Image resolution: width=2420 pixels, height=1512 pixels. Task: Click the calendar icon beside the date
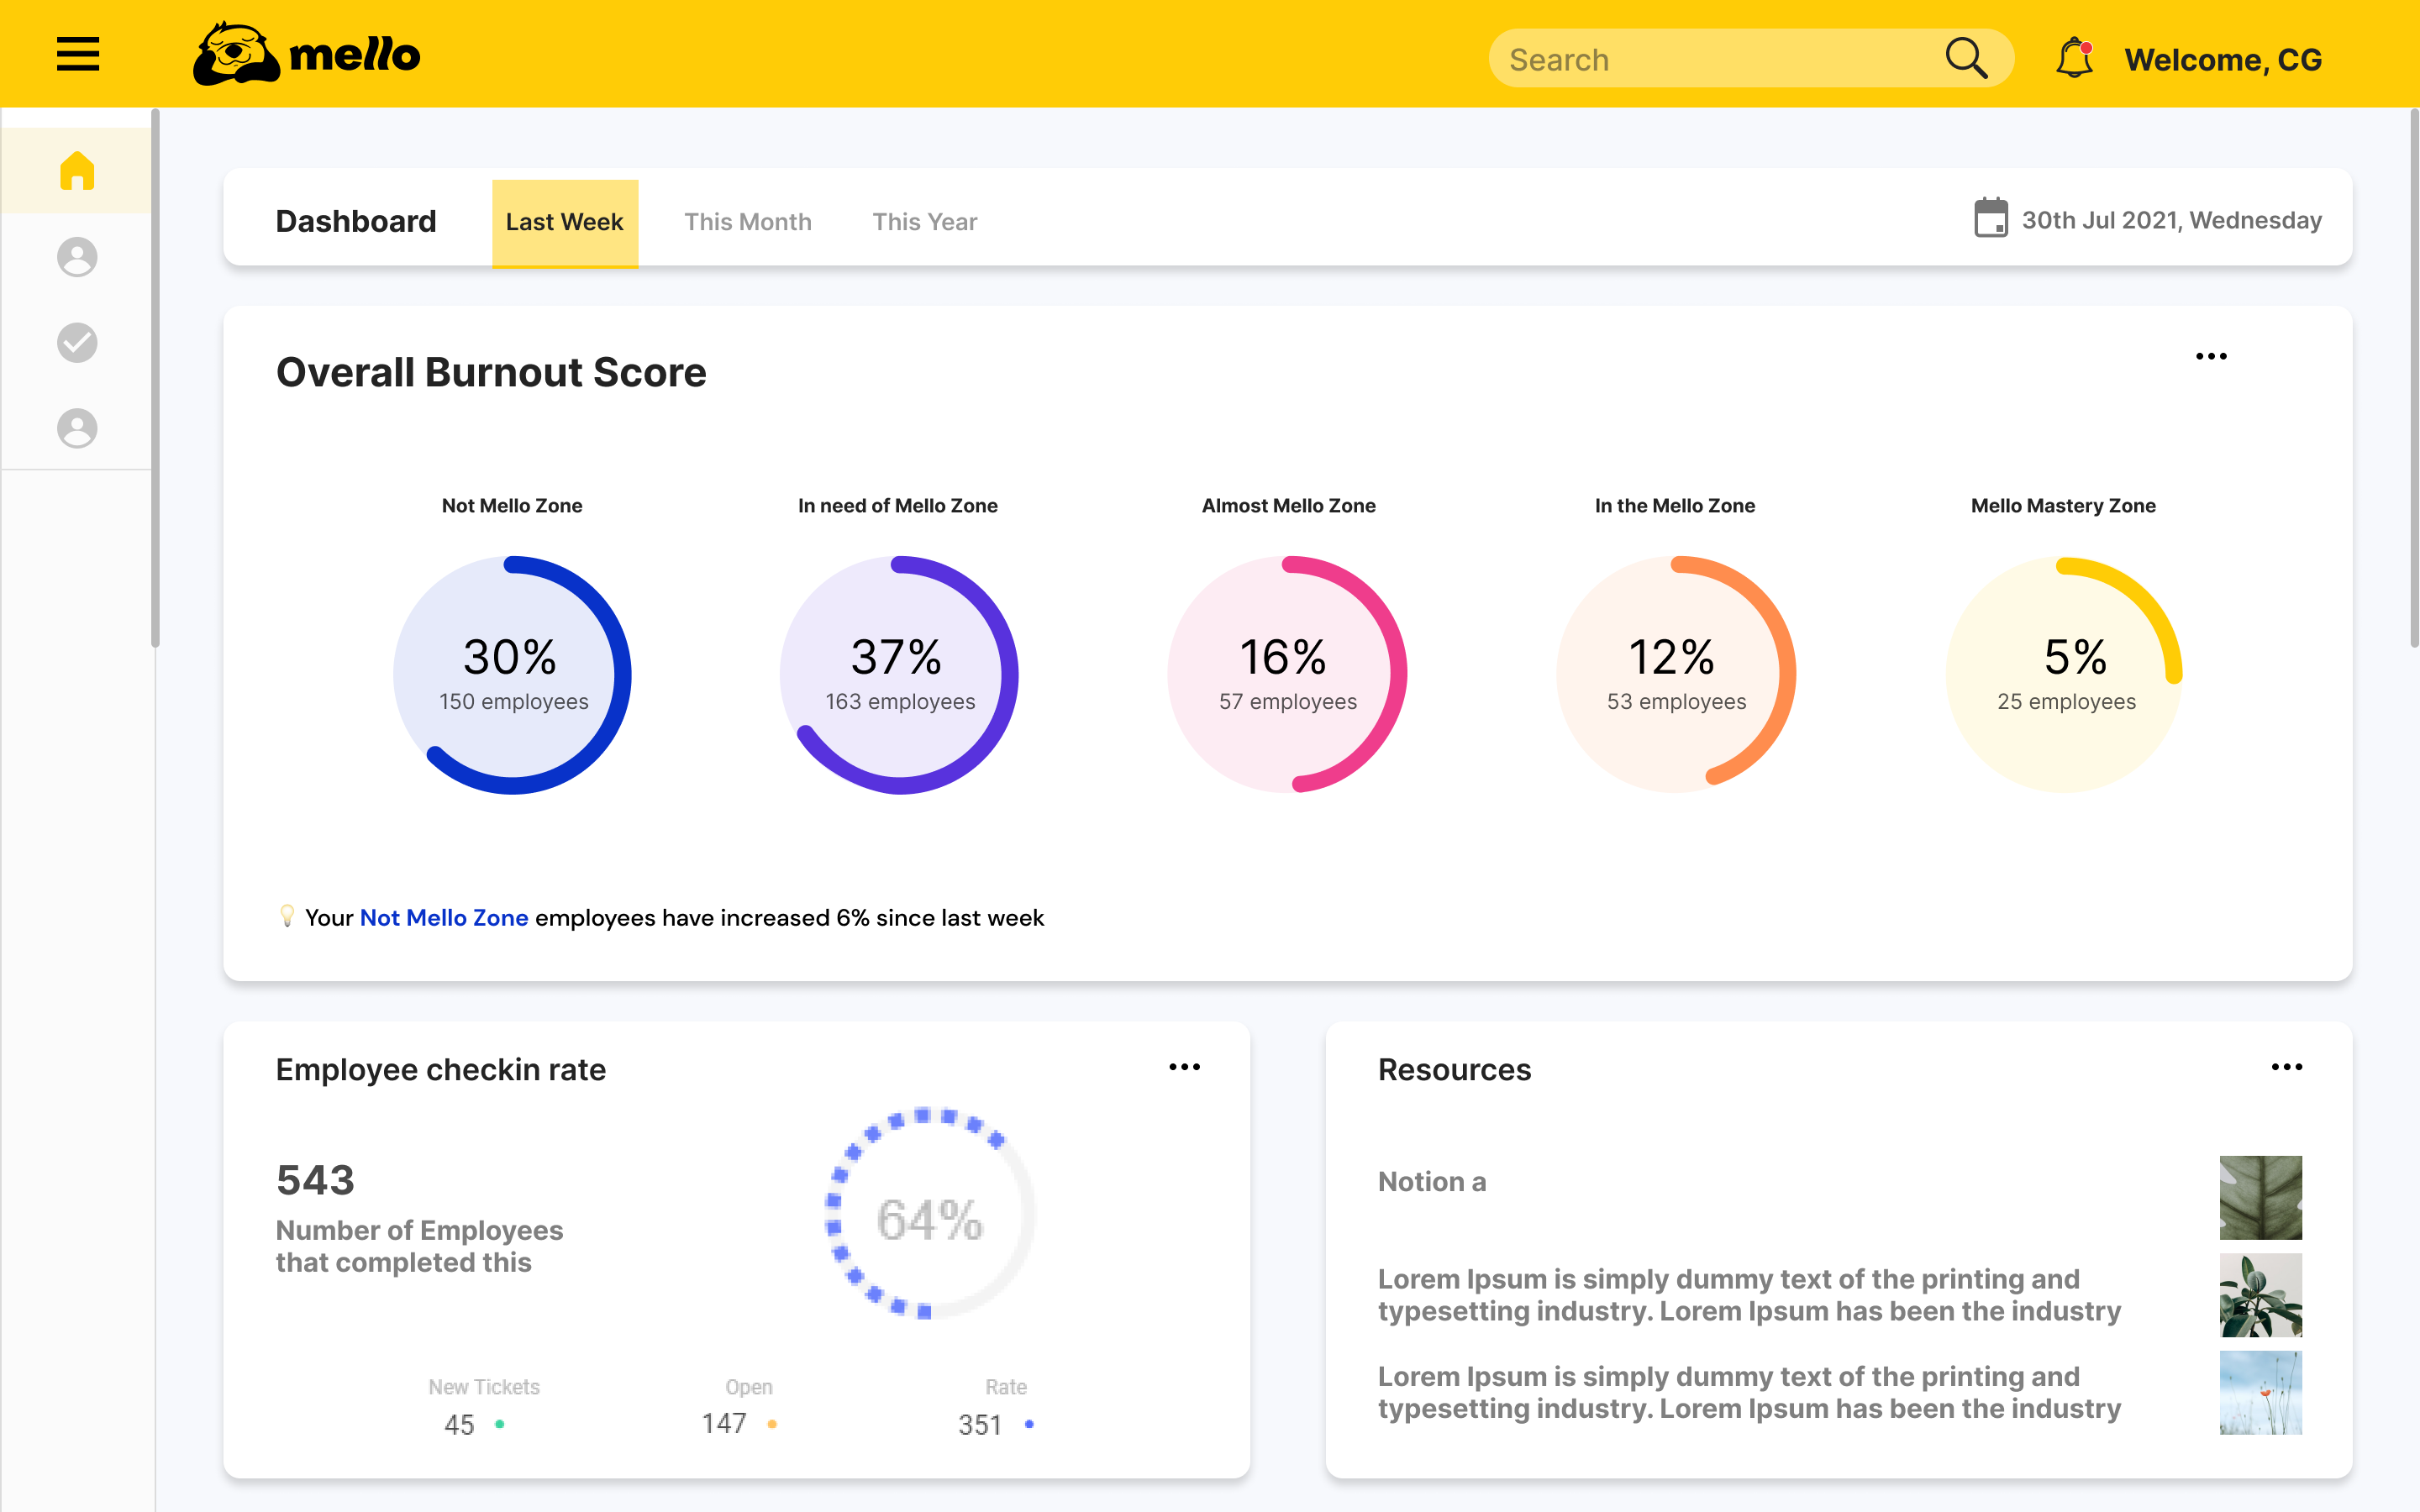coord(1991,218)
